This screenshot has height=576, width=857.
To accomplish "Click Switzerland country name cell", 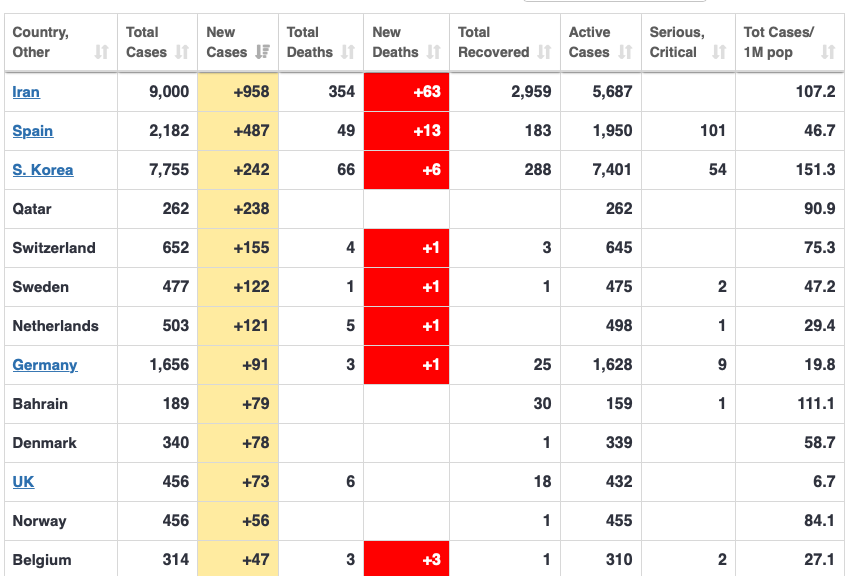I will pos(54,248).
